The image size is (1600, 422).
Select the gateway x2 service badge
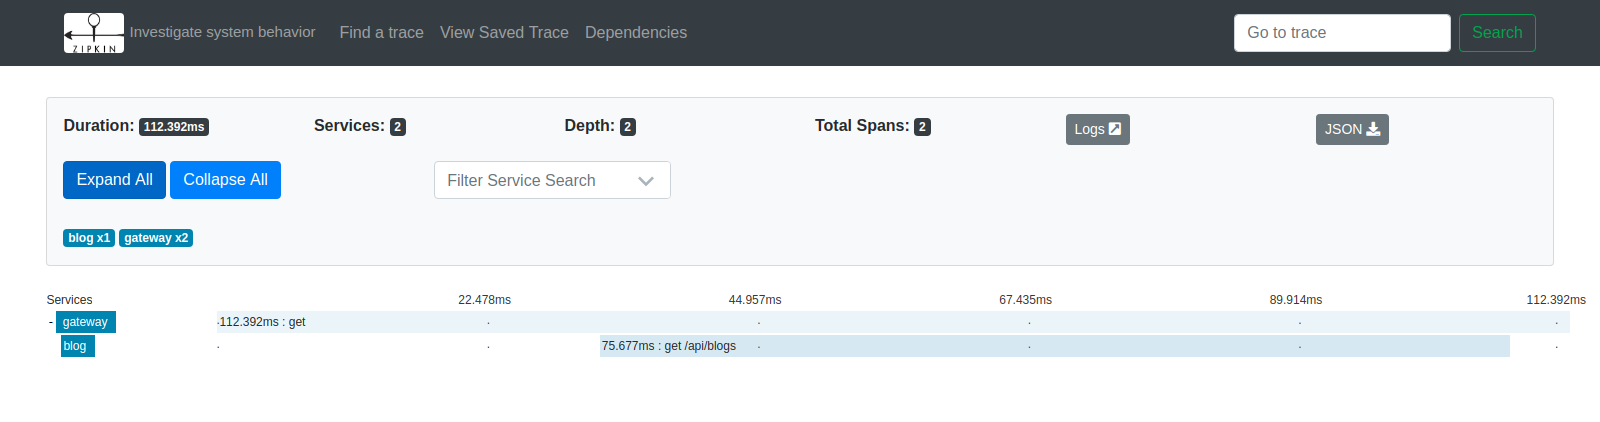156,238
